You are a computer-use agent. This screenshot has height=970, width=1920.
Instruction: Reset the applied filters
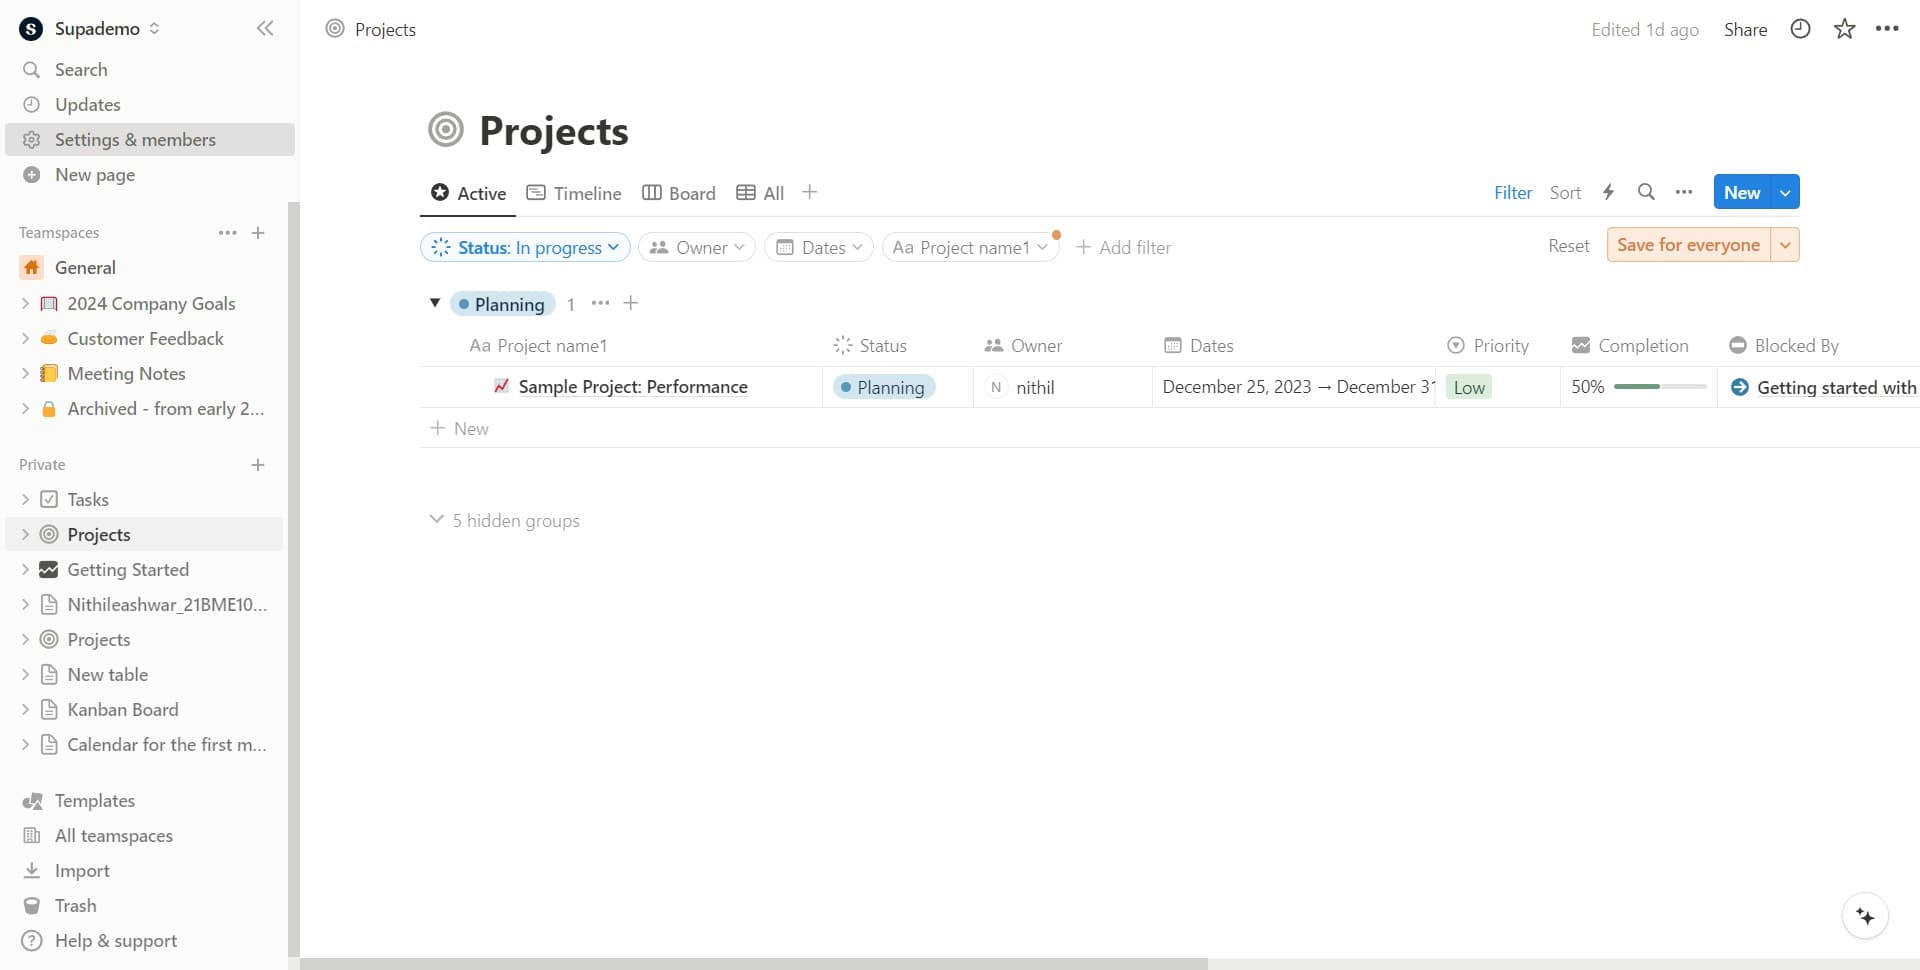[x=1568, y=246]
